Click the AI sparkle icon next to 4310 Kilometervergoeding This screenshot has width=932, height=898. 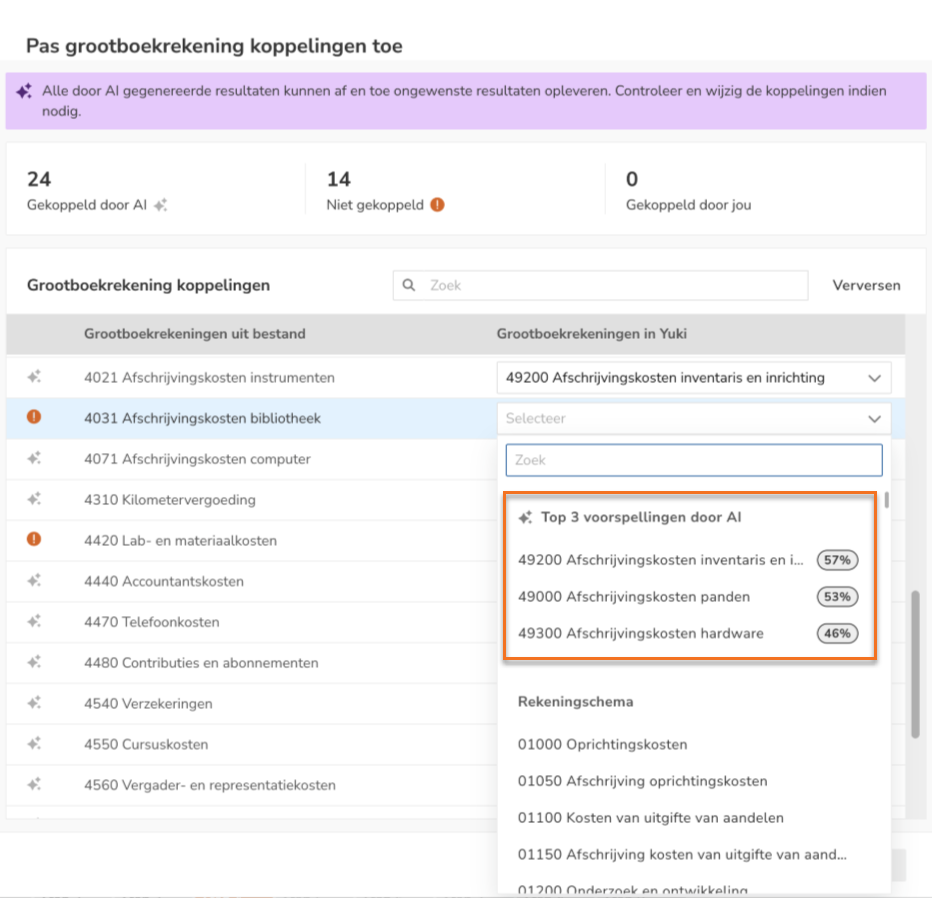[x=34, y=499]
